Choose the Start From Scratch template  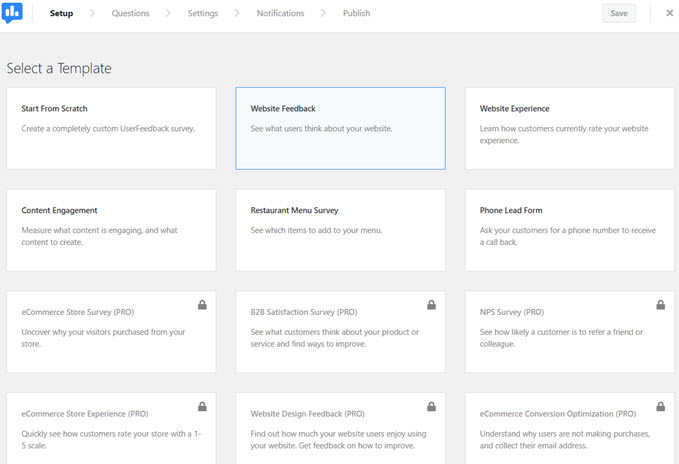pyautogui.click(x=111, y=128)
